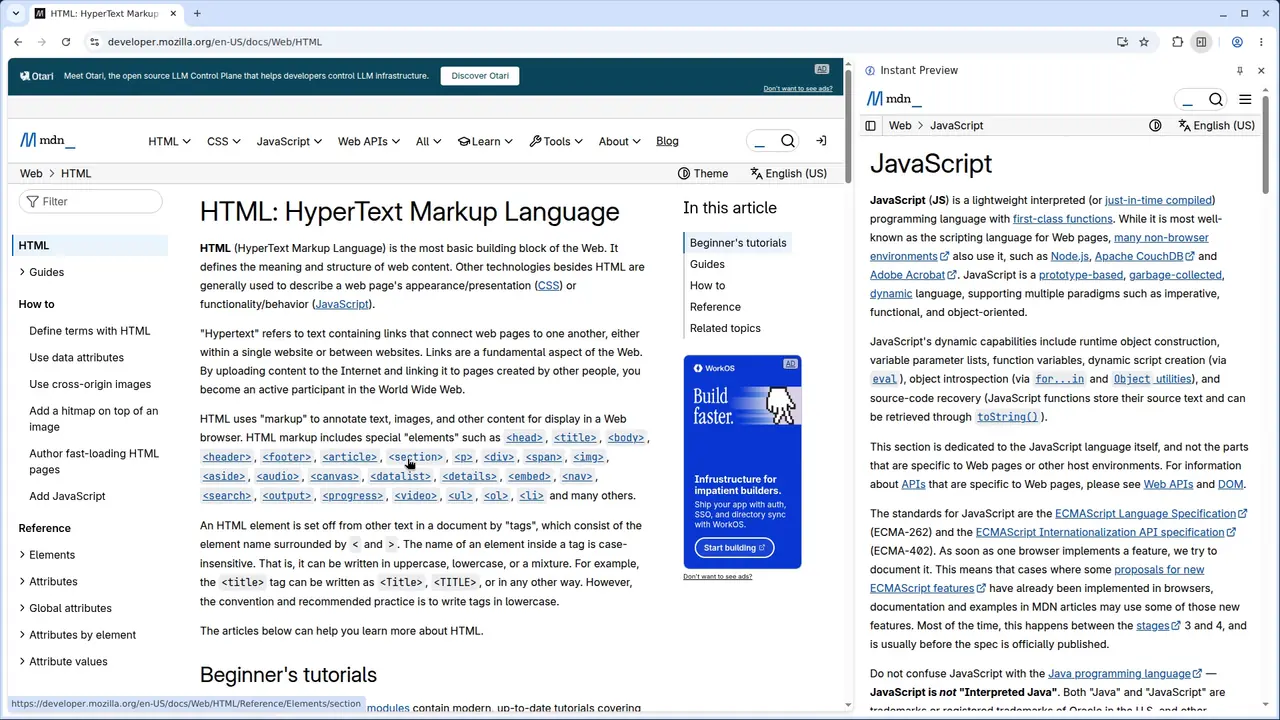Open the All navigation menu
The image size is (1280, 720).
click(428, 141)
